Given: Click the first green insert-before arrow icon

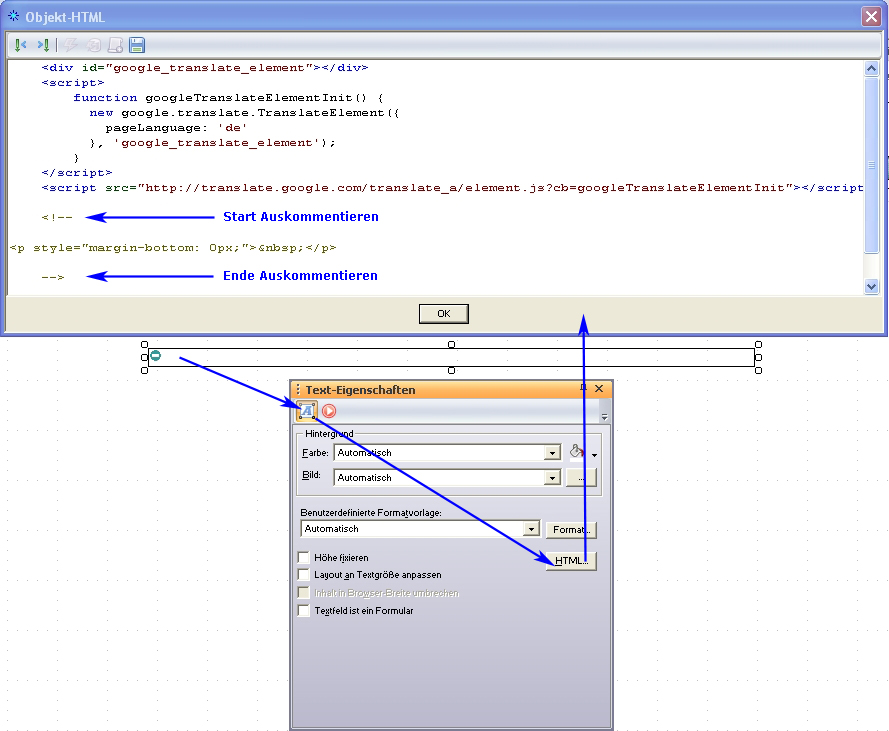Looking at the screenshot, I should (x=20, y=45).
